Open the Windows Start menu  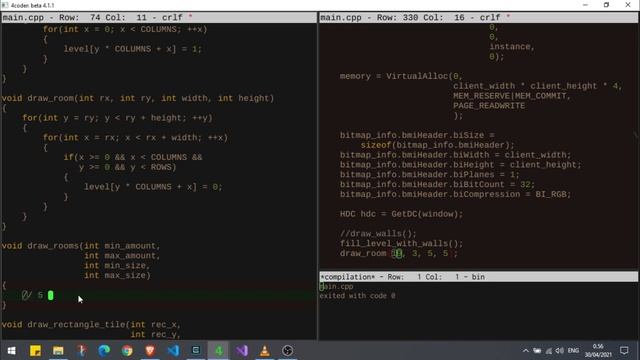(x=11, y=351)
